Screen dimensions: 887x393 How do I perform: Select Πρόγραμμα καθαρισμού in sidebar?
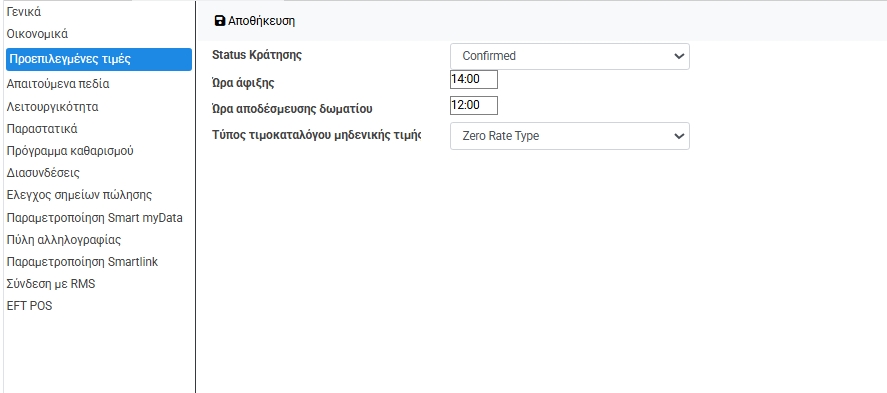(70, 151)
